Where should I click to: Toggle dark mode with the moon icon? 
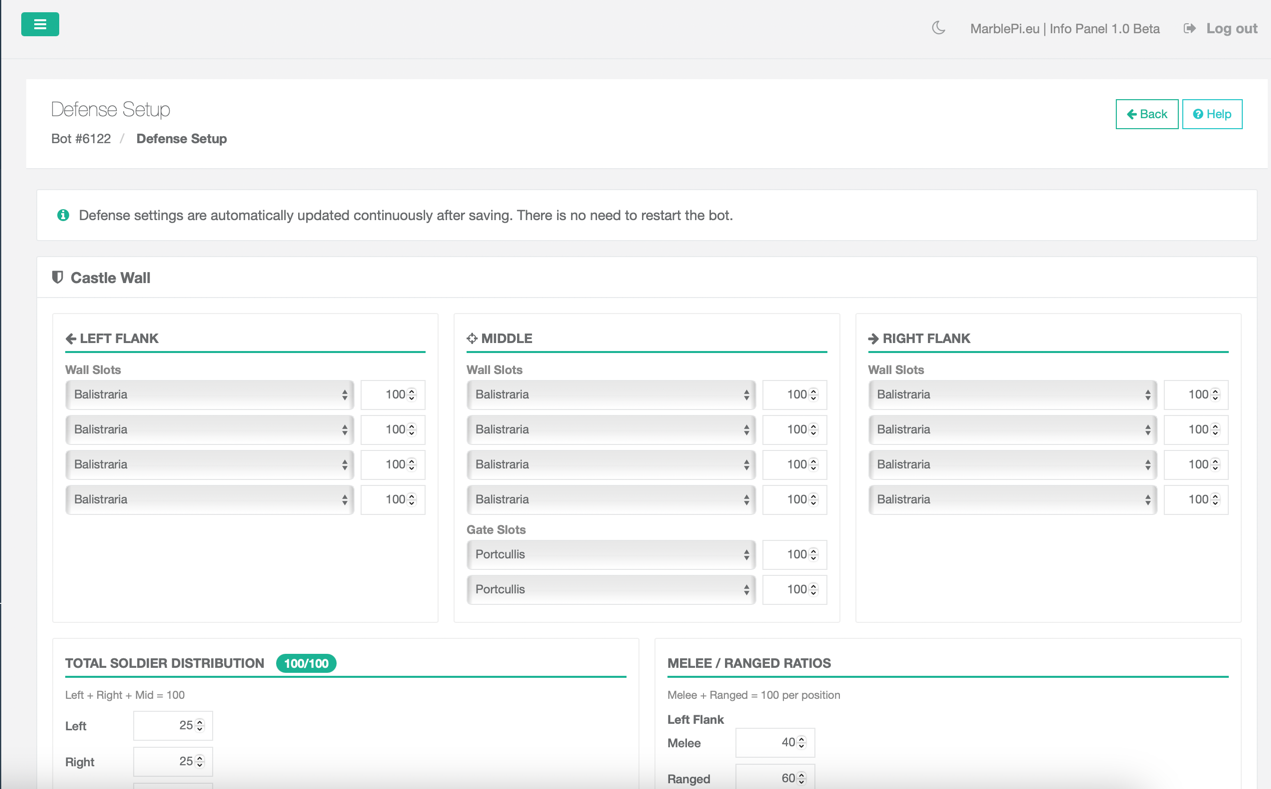(x=938, y=28)
